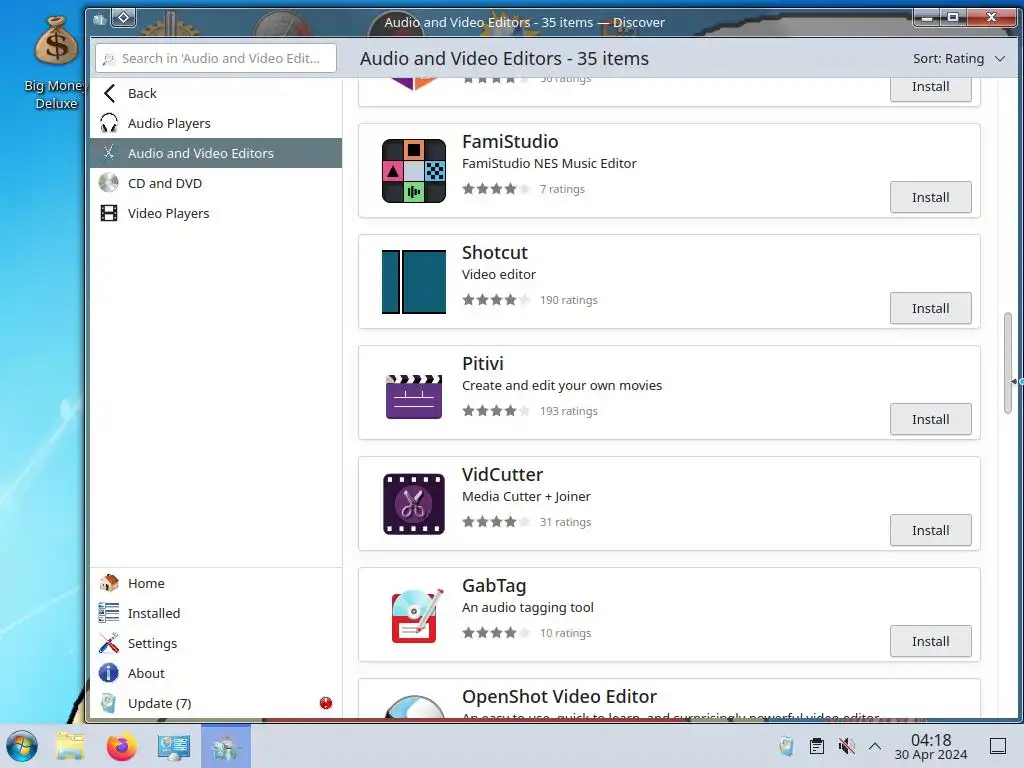Viewport: 1024px width, 768px height.
Task: Click the '190 ratings' text
Action: pos(568,300)
